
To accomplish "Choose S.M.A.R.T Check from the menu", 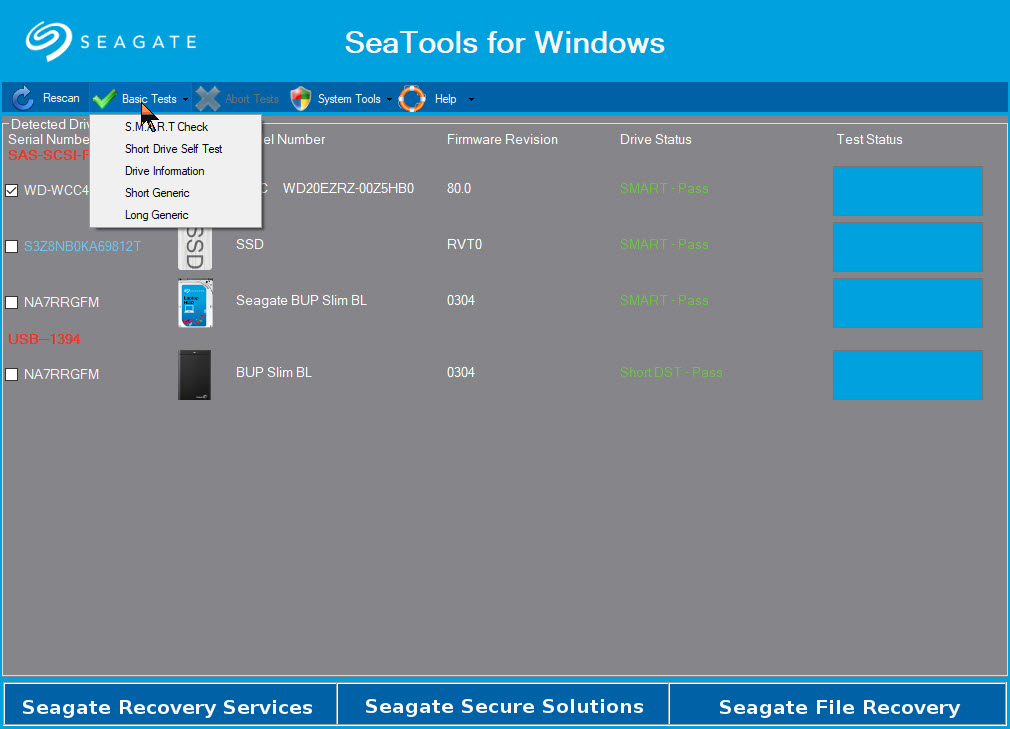I will point(166,127).
